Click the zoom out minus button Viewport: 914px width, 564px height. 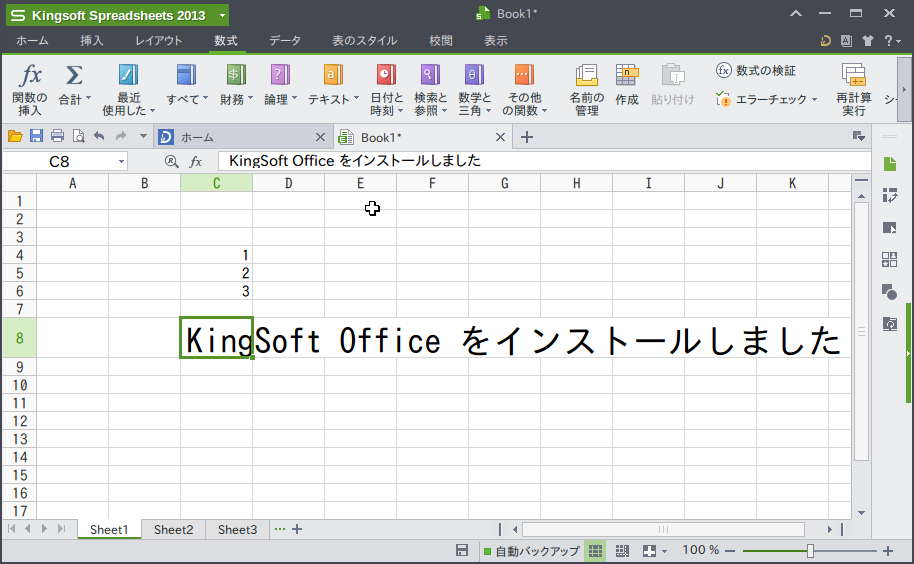[x=729, y=551]
